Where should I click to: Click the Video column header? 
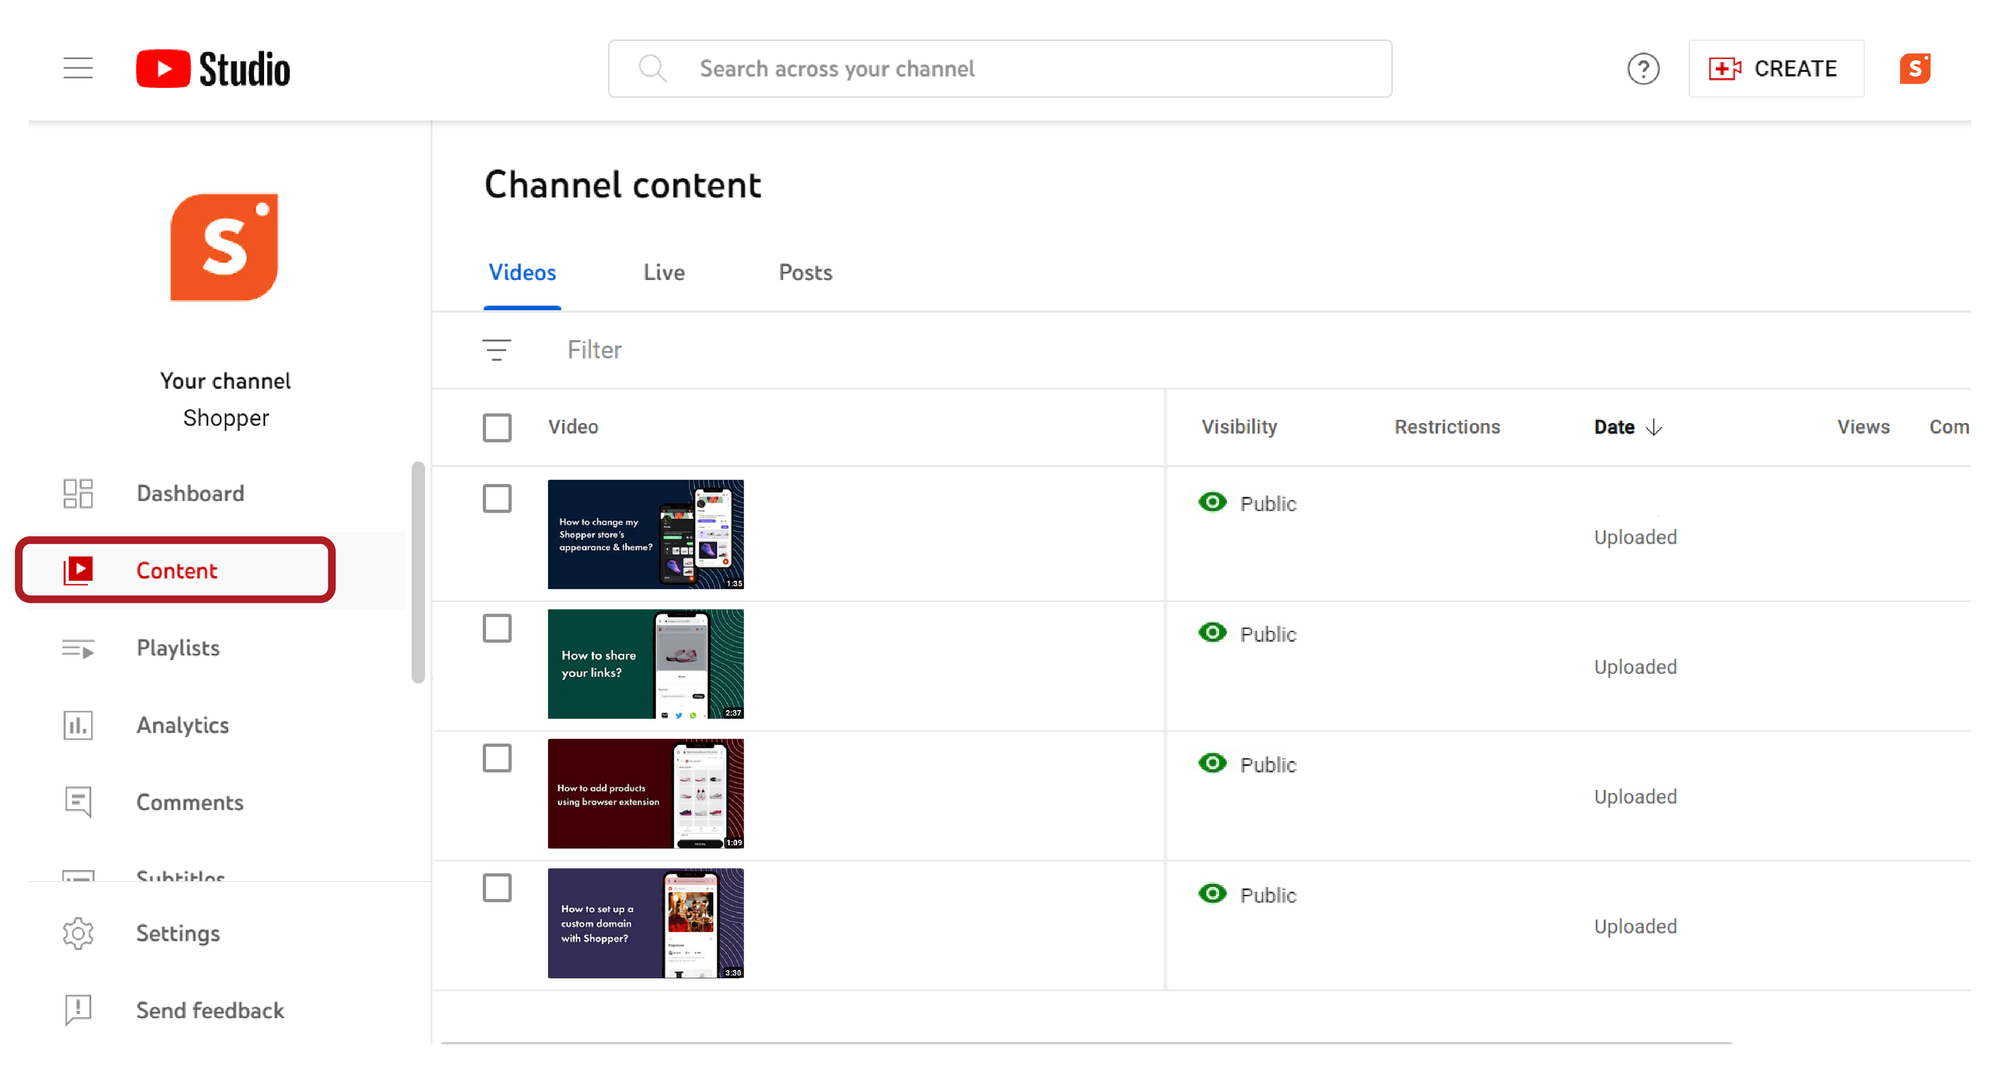pyautogui.click(x=573, y=427)
